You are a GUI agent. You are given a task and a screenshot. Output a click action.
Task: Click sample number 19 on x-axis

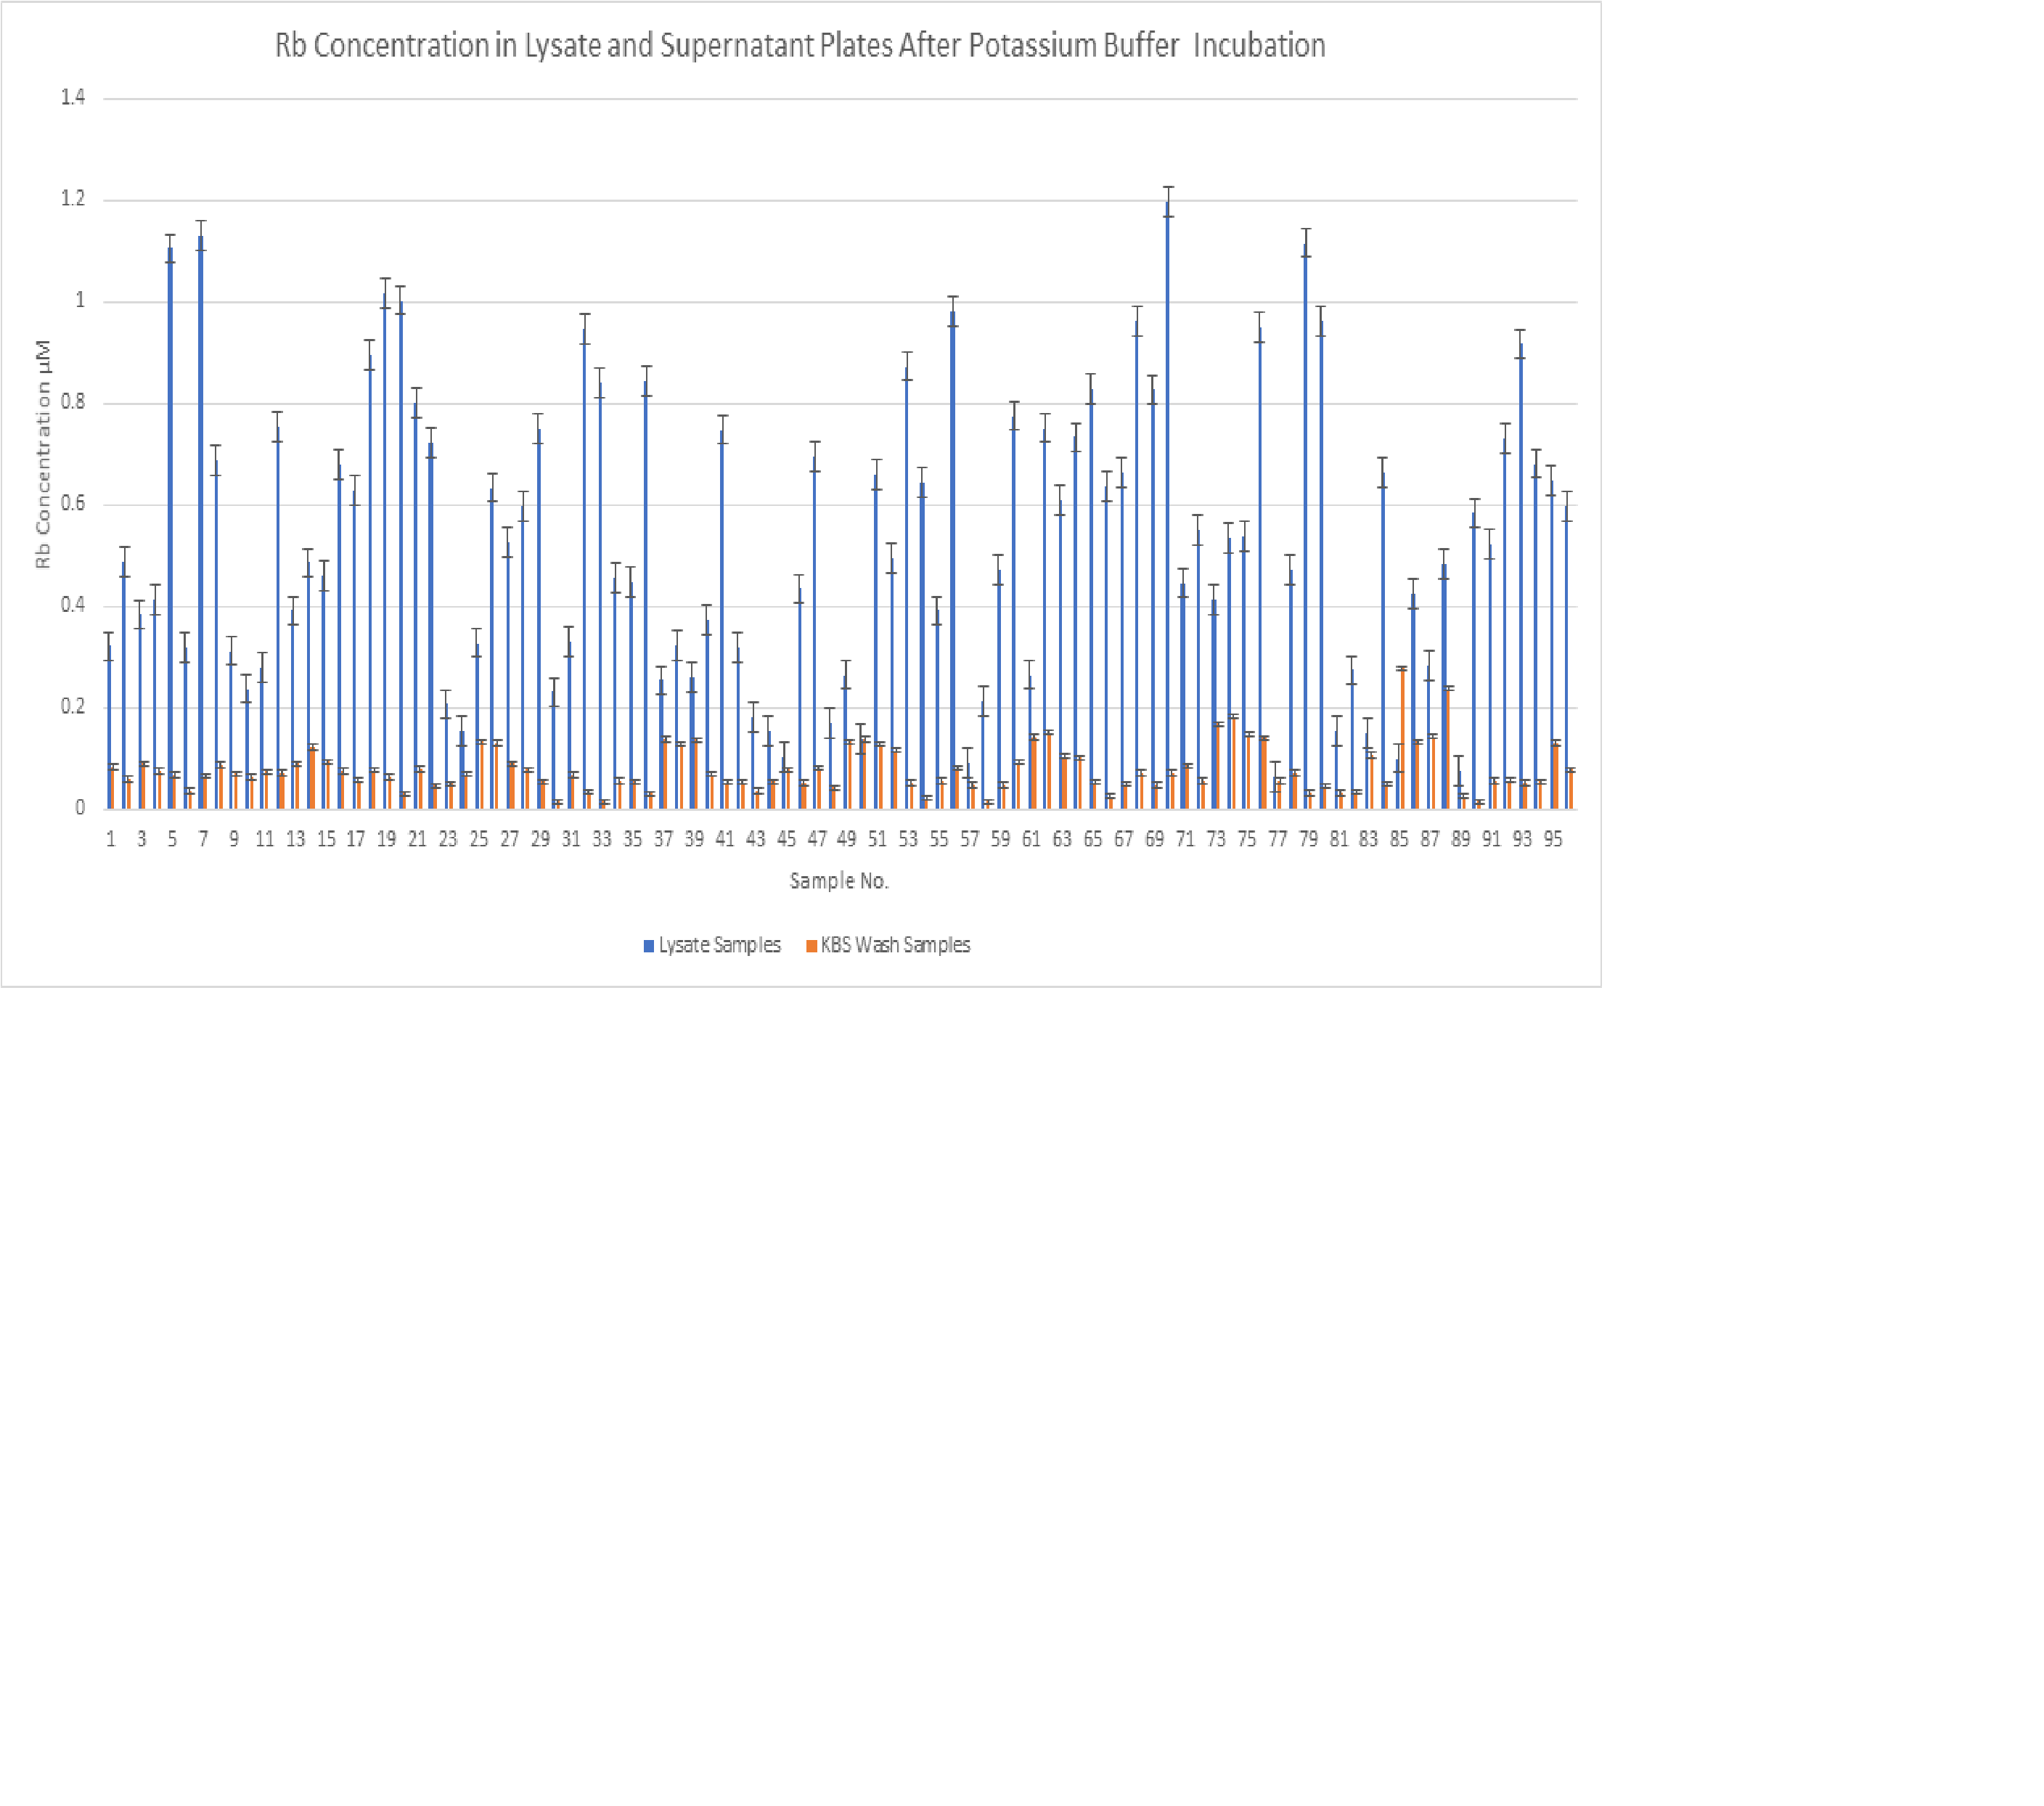[387, 839]
